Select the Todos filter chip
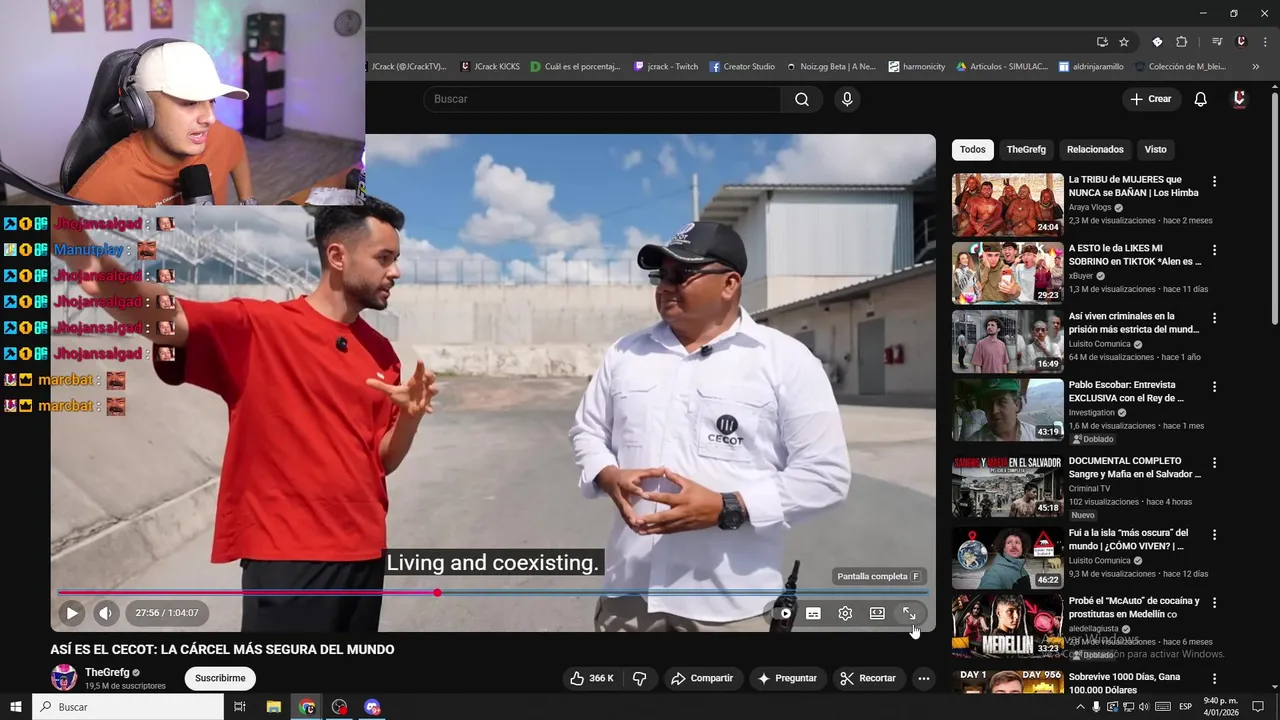The image size is (1280, 720). pos(973,149)
